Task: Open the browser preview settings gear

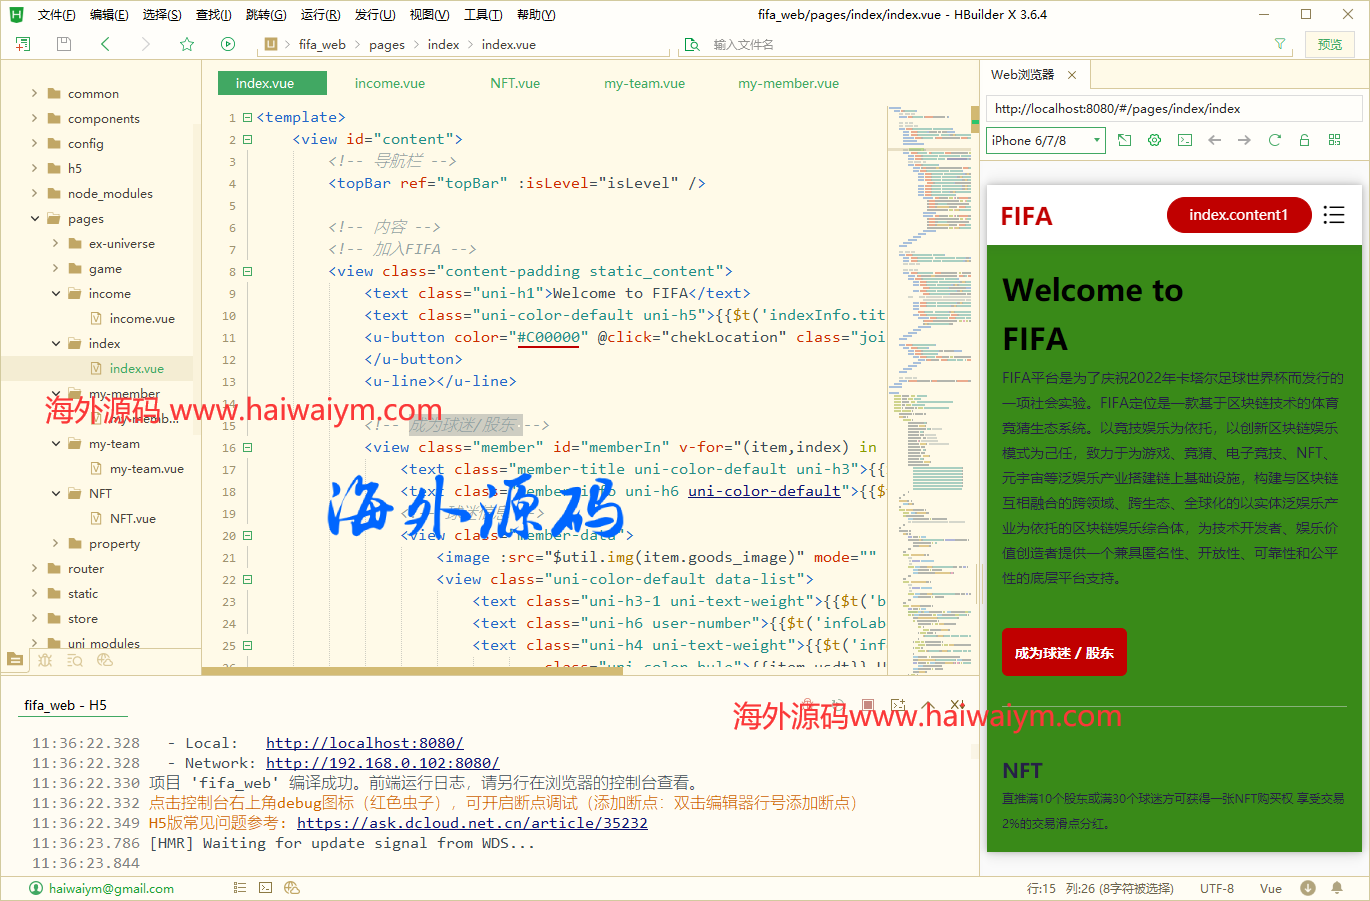Action: pyautogui.click(x=1154, y=140)
